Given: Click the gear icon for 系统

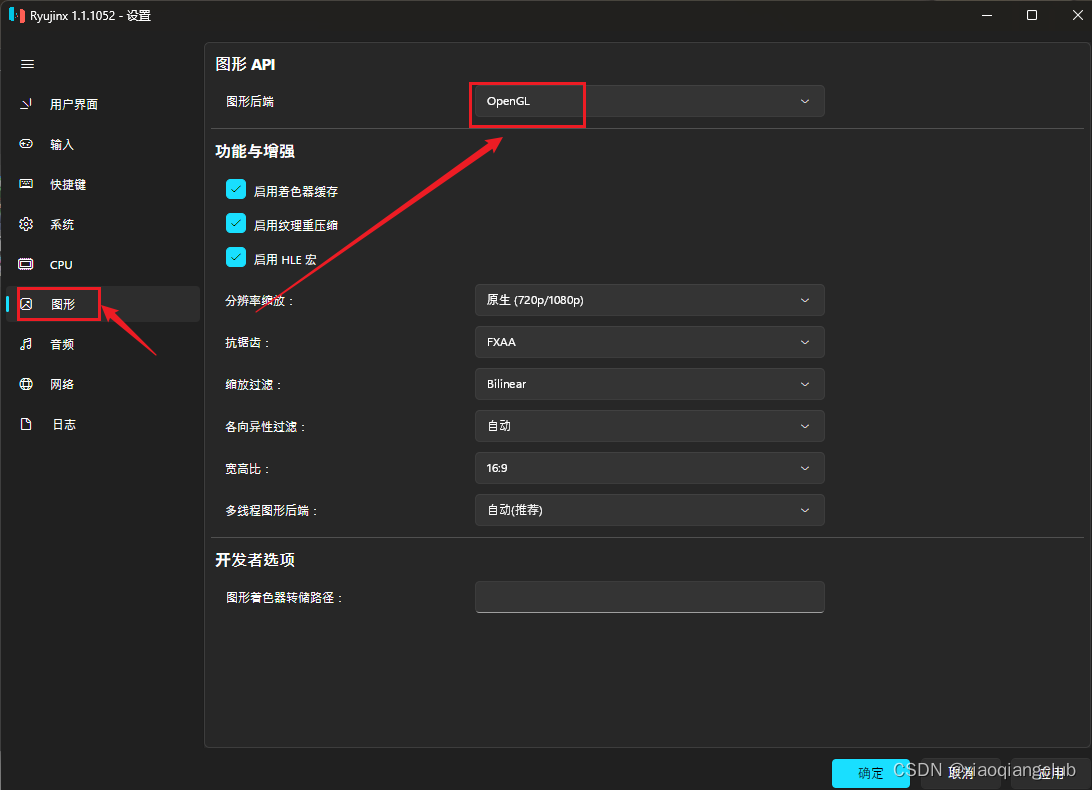Looking at the screenshot, I should [x=27, y=224].
